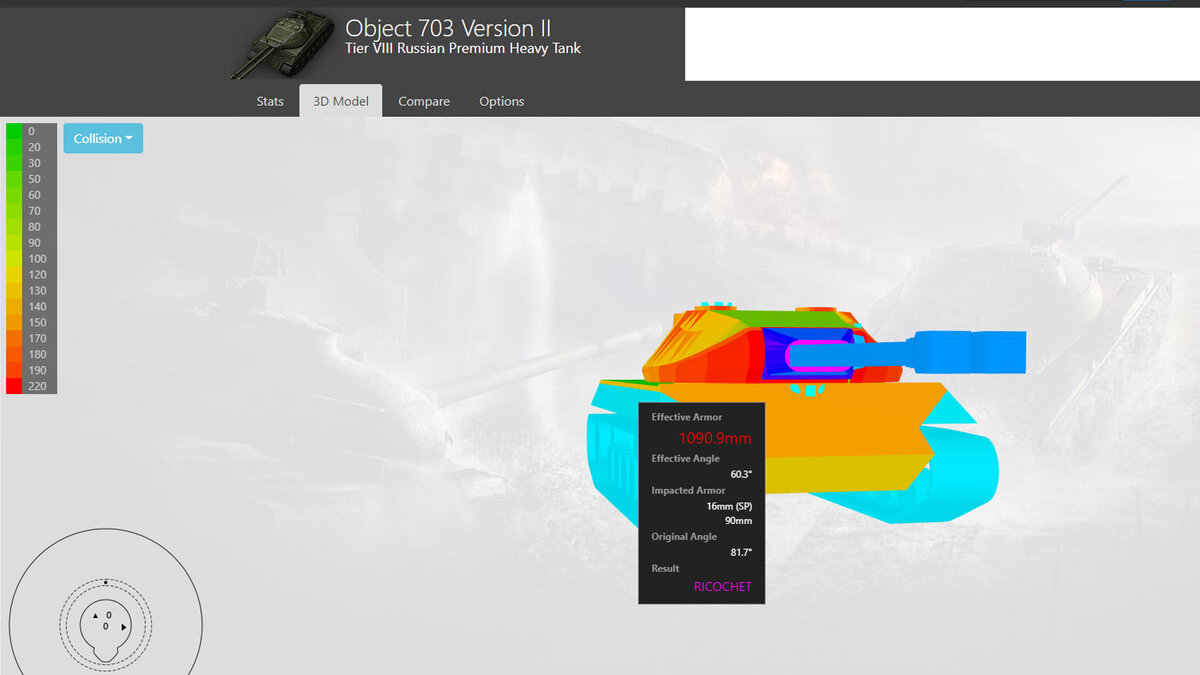This screenshot has width=1200, height=675.
Task: Open the Collision dropdown menu
Action: [103, 138]
